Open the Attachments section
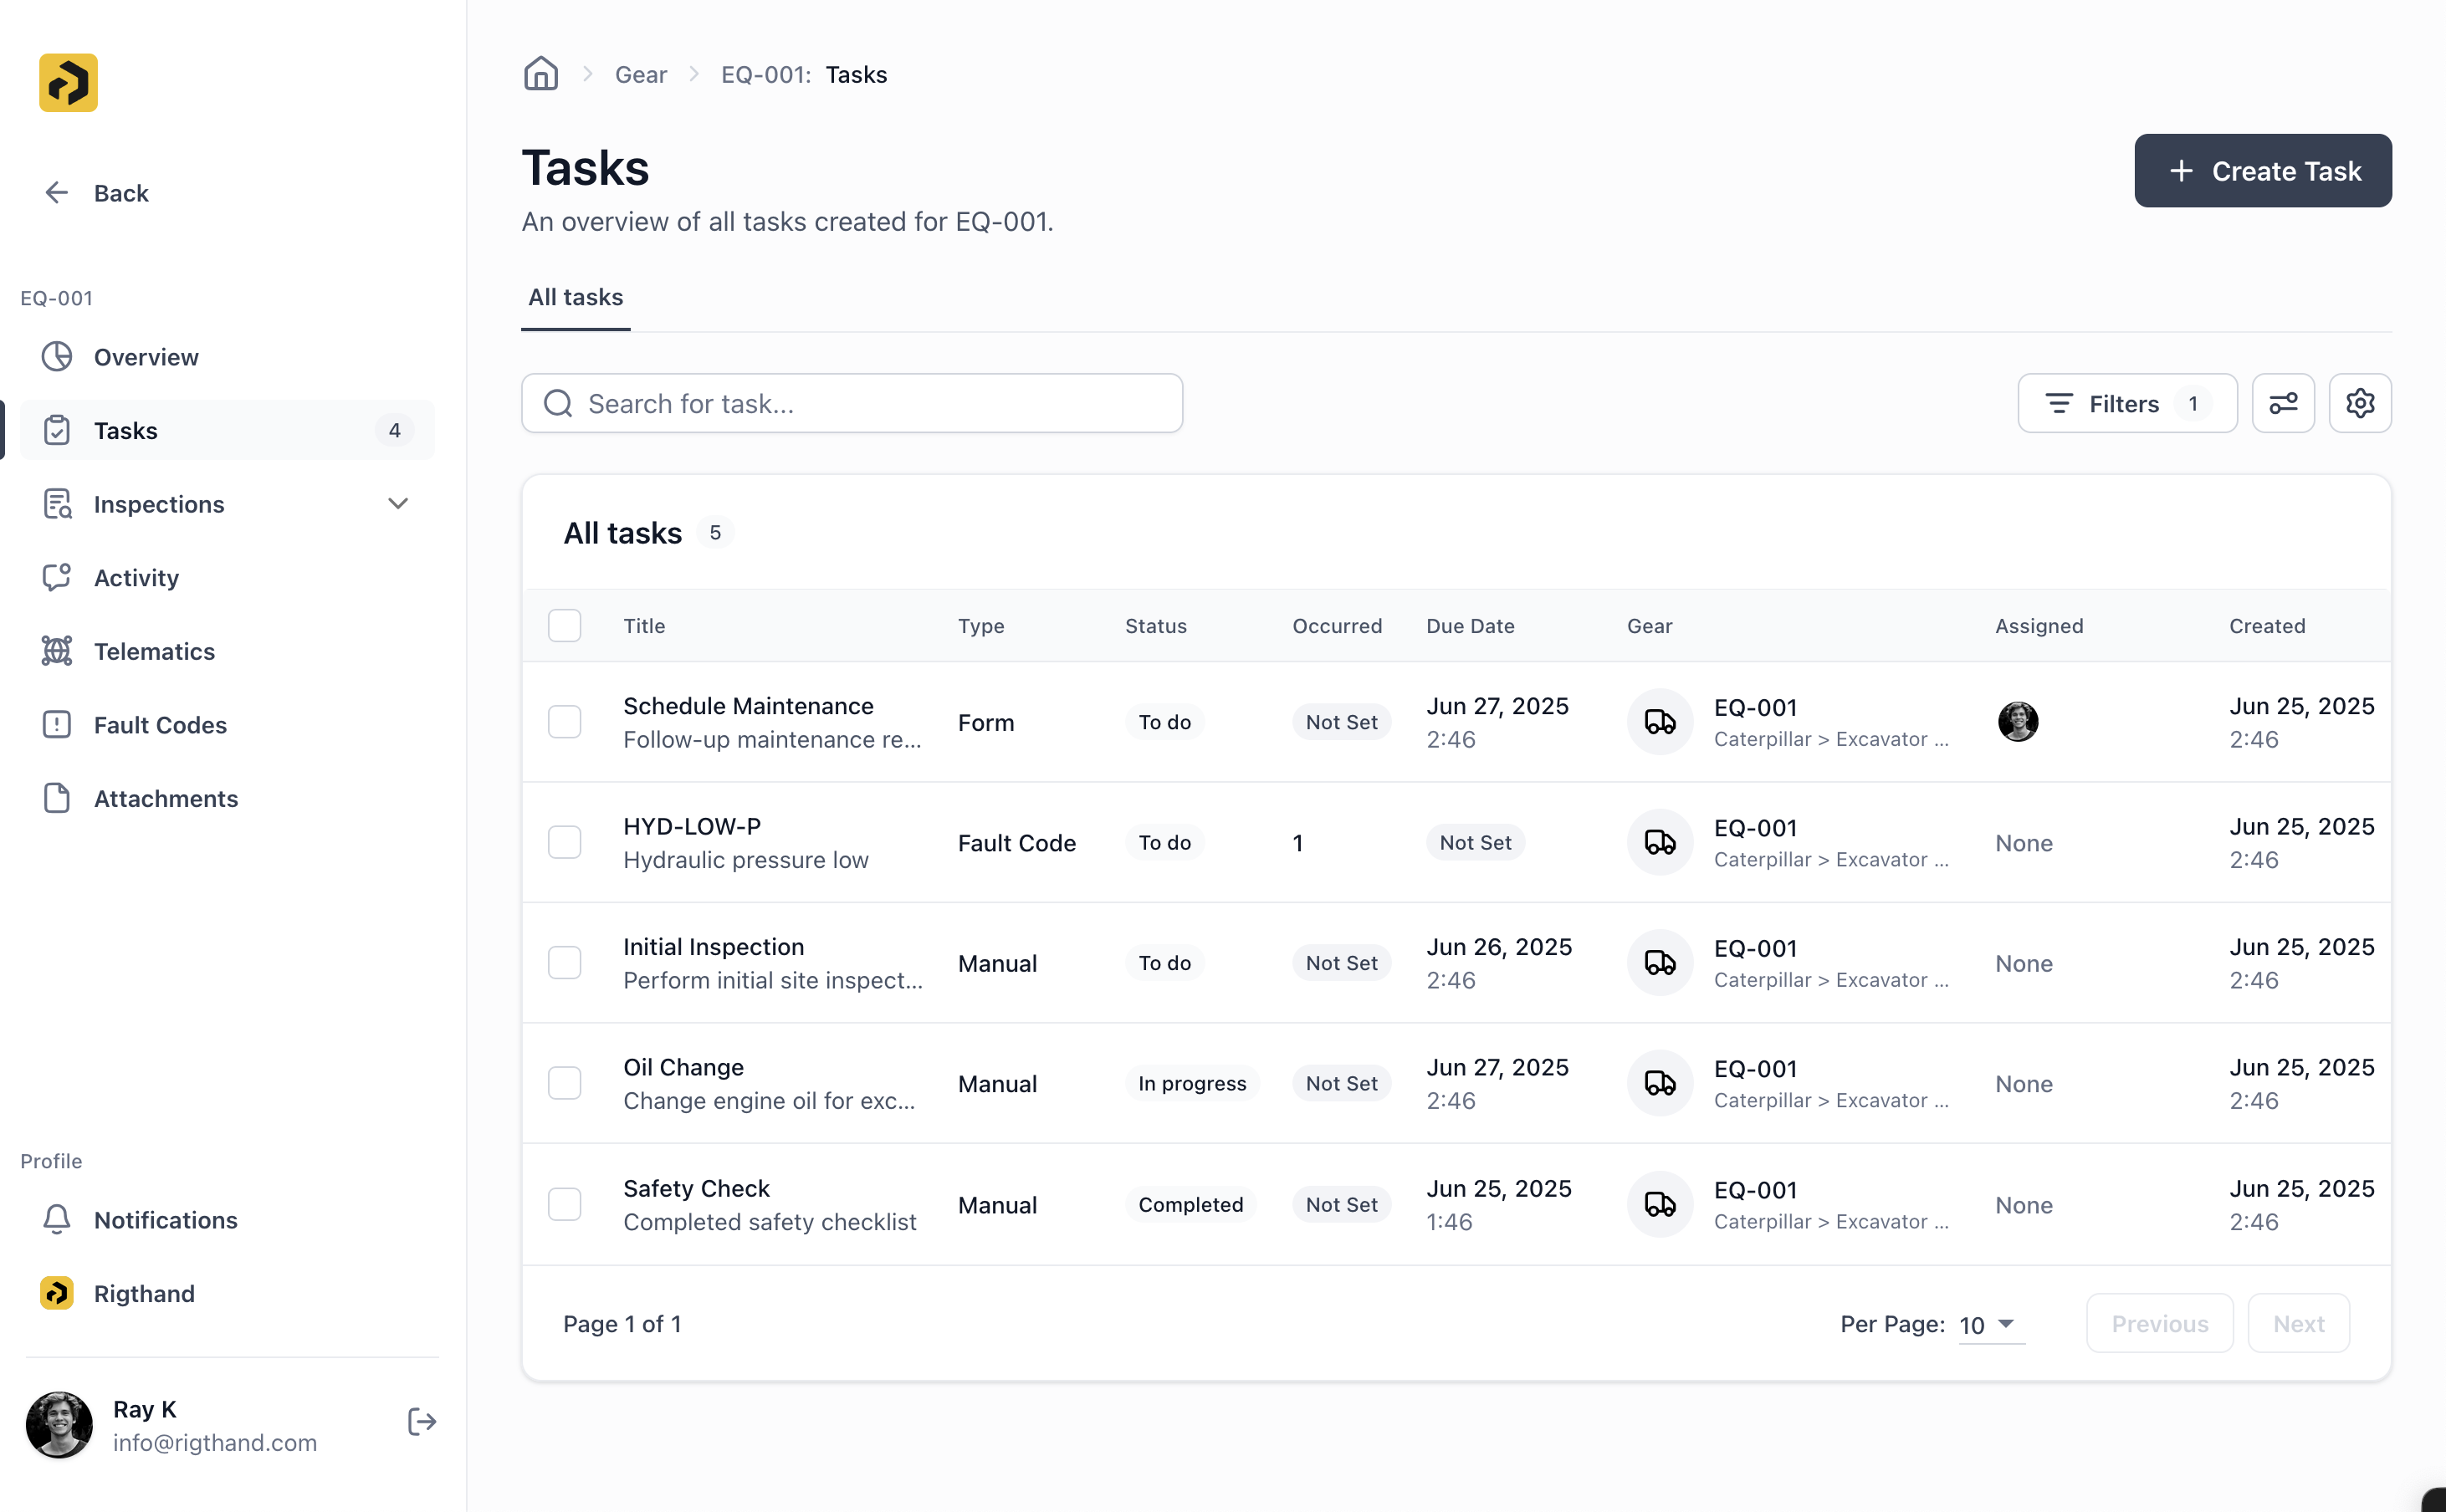This screenshot has height=1512, width=2446. (166, 798)
